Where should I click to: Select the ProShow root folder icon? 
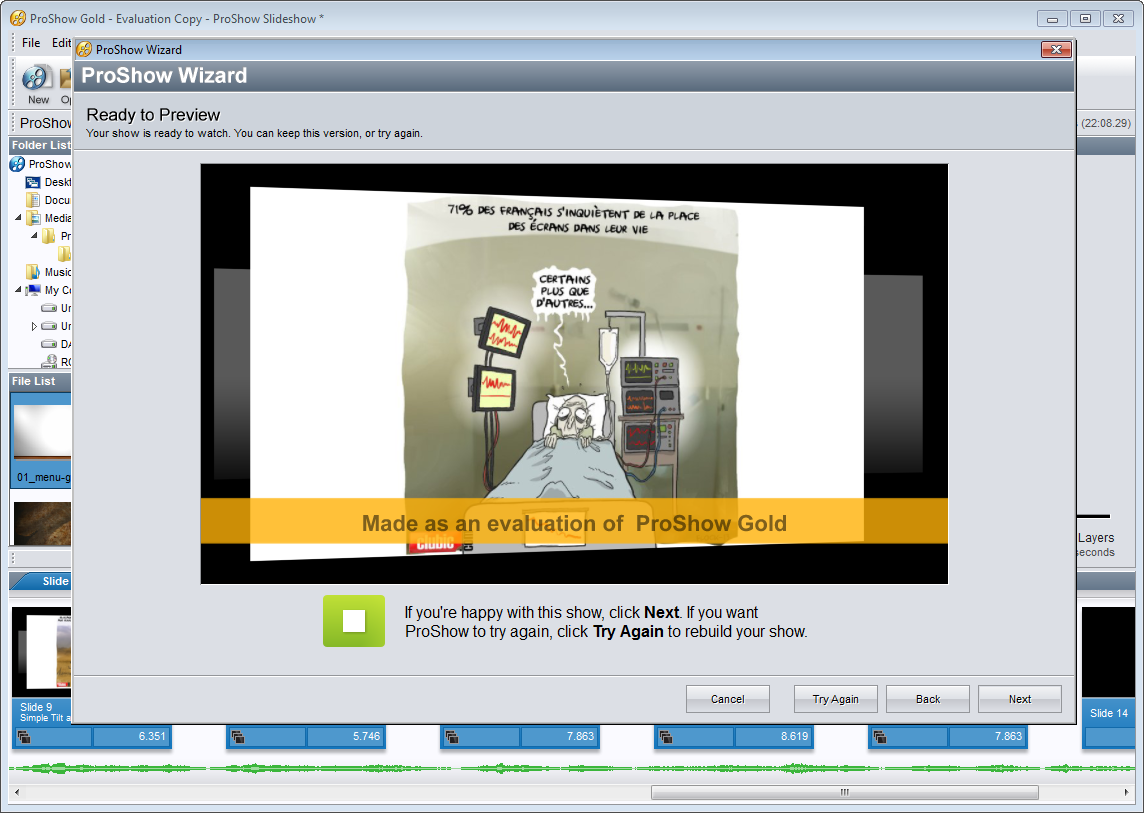coord(18,164)
